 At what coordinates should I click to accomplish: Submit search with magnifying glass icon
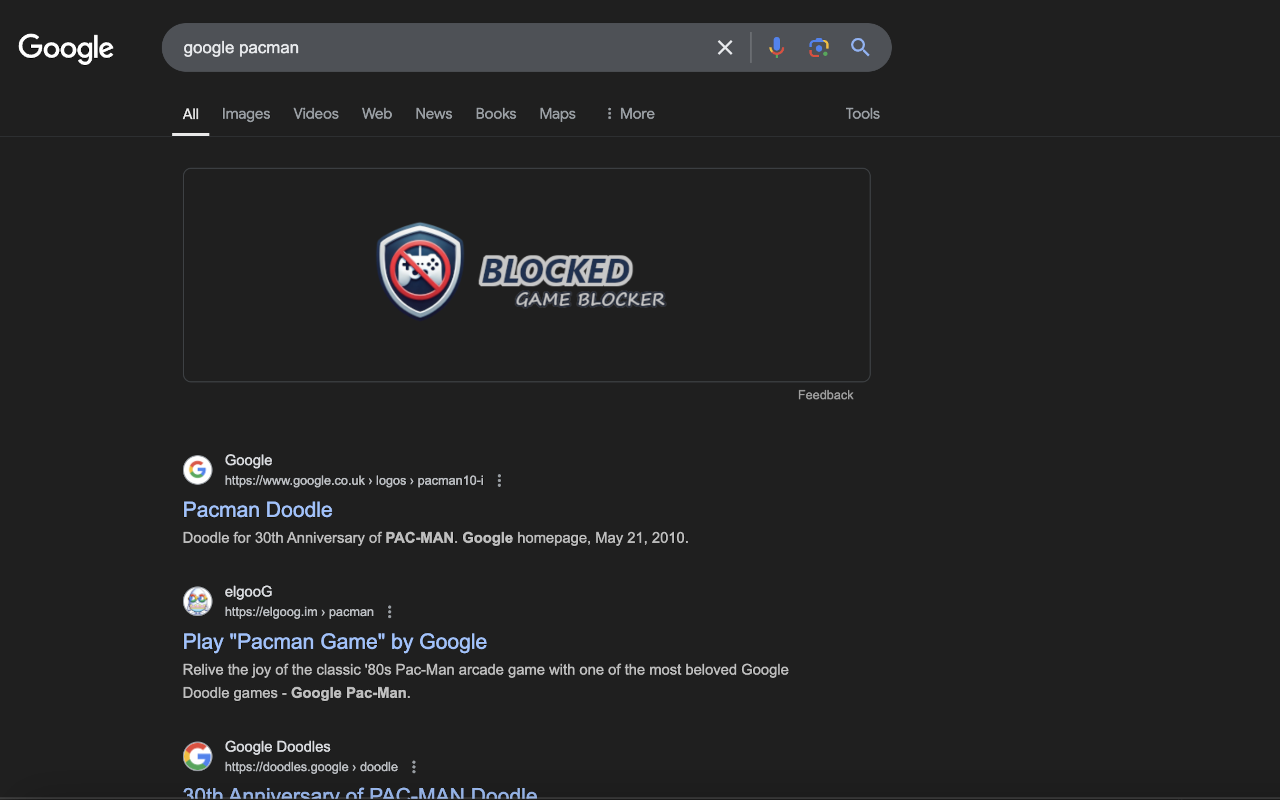tap(860, 47)
